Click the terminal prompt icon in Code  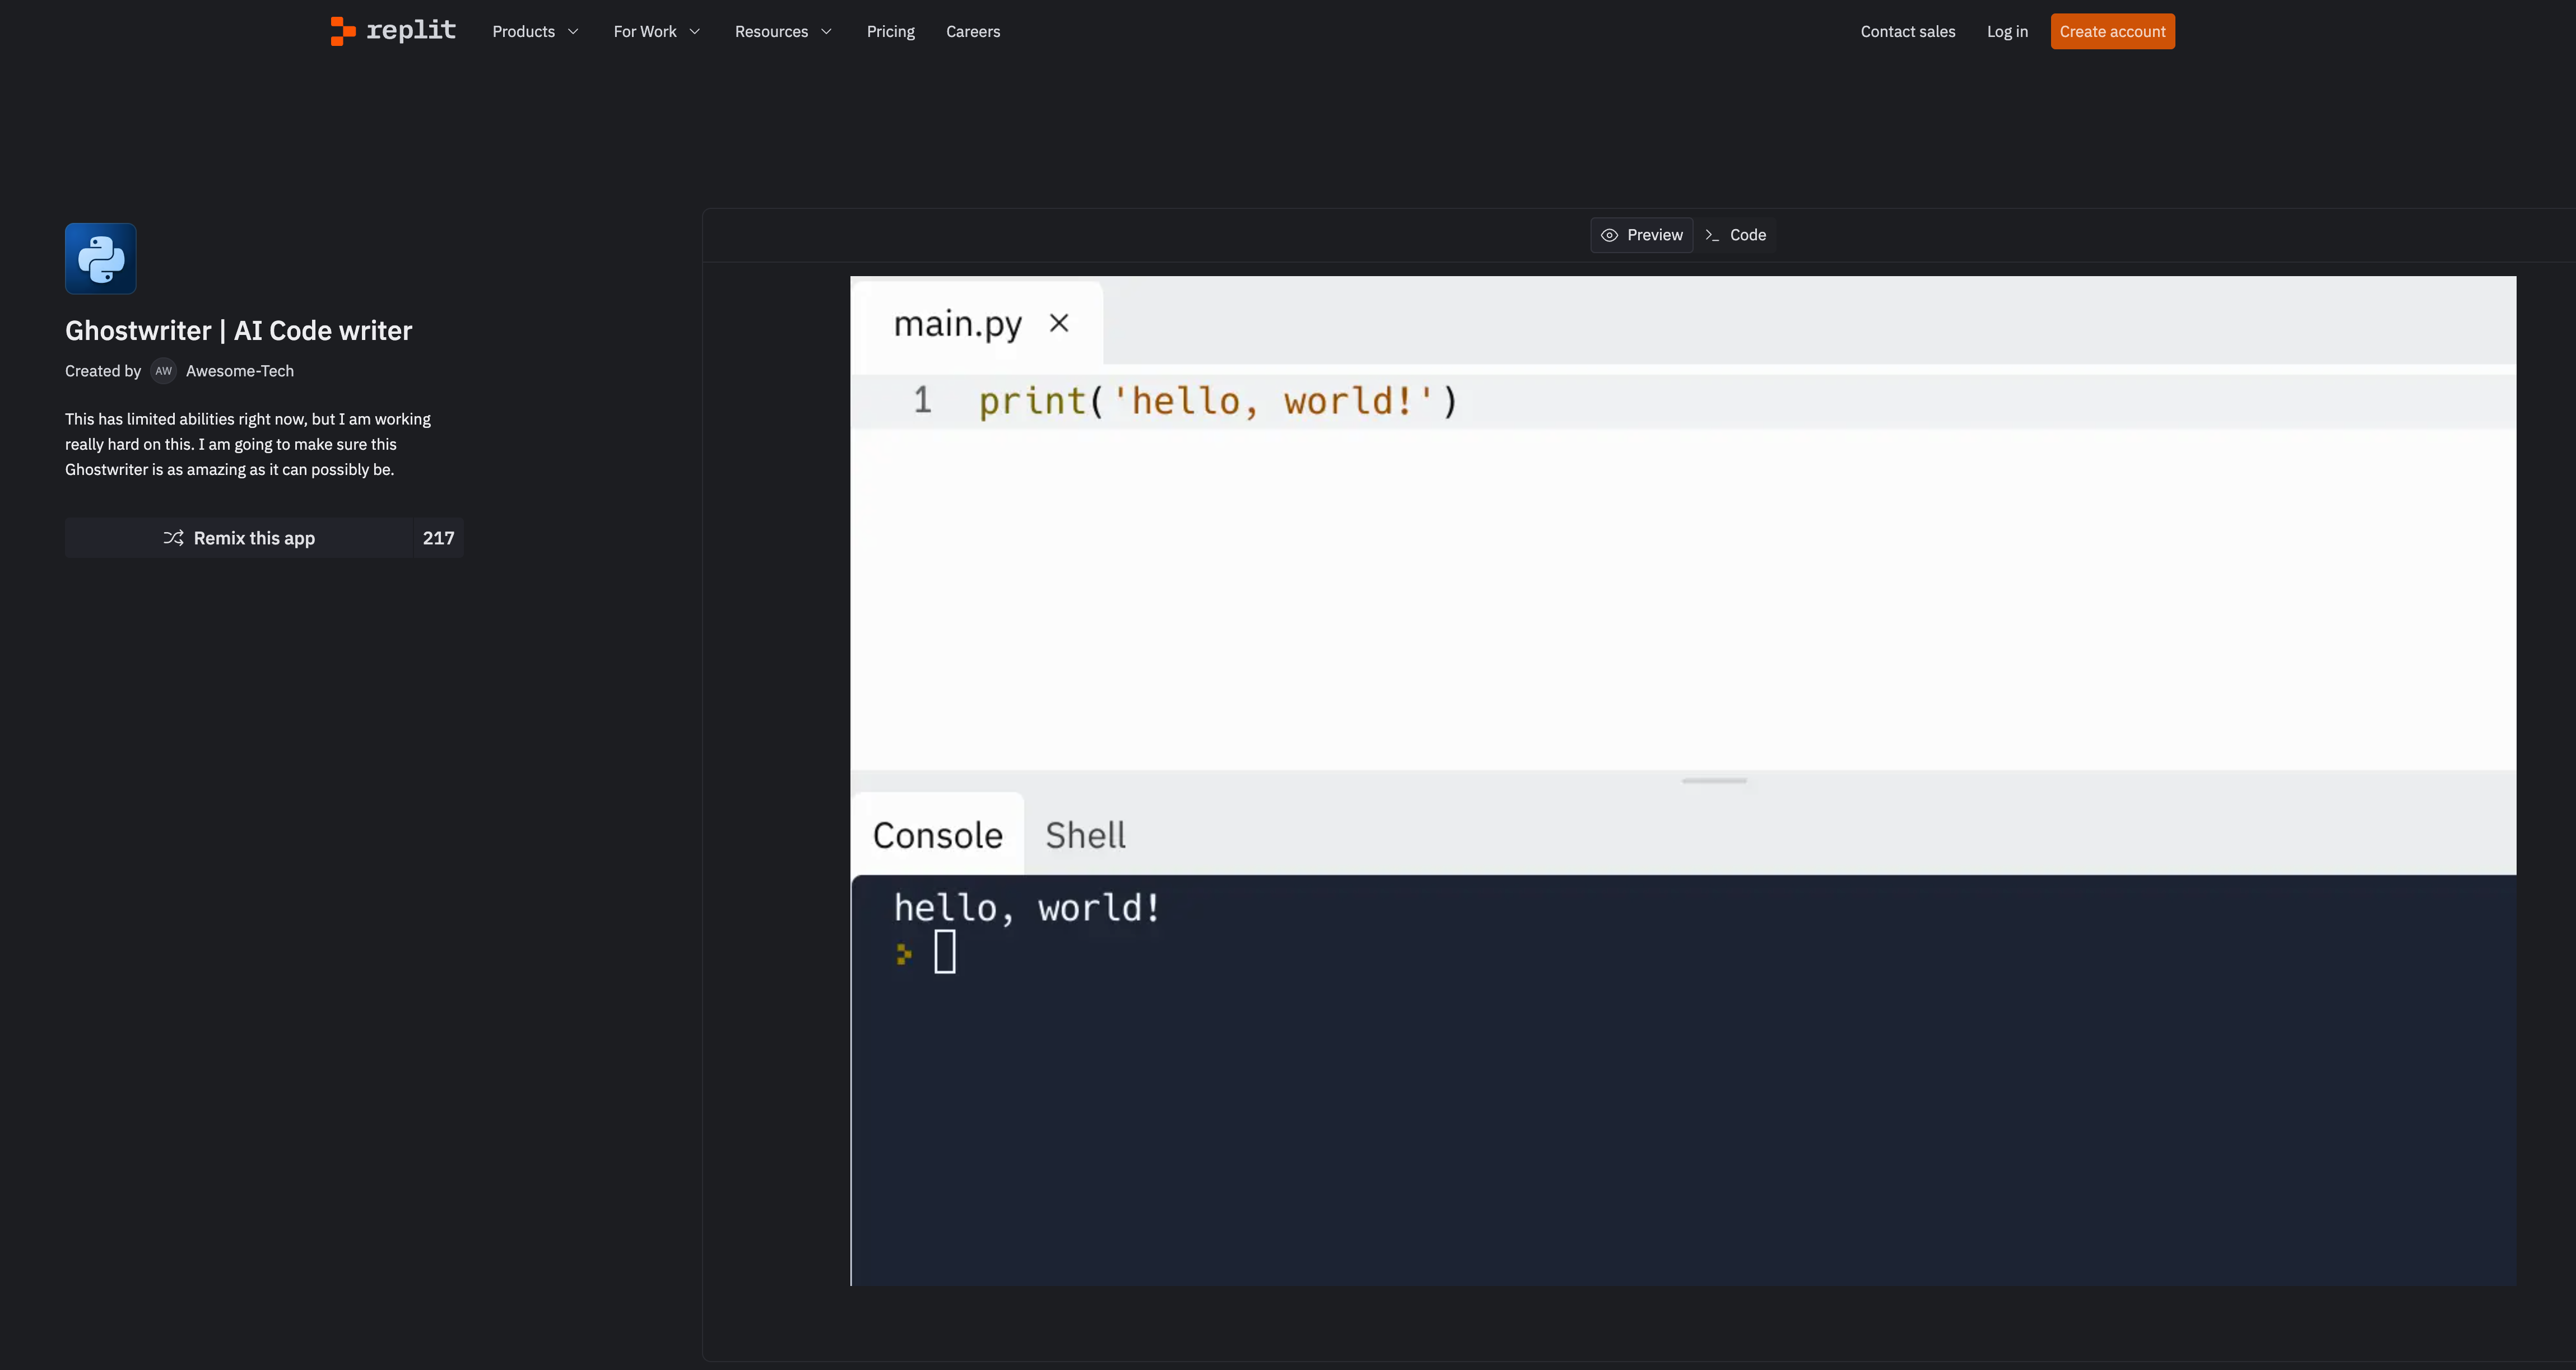pos(1712,235)
